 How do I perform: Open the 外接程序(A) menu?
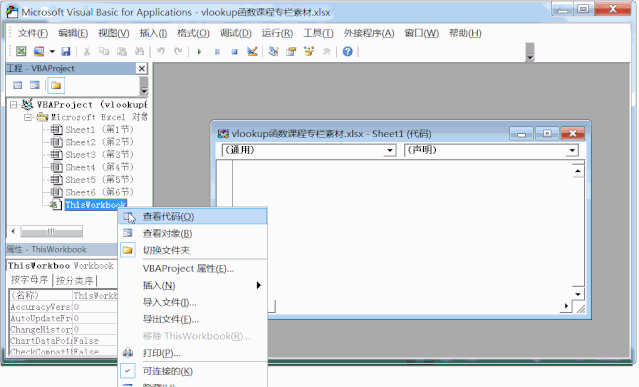369,33
